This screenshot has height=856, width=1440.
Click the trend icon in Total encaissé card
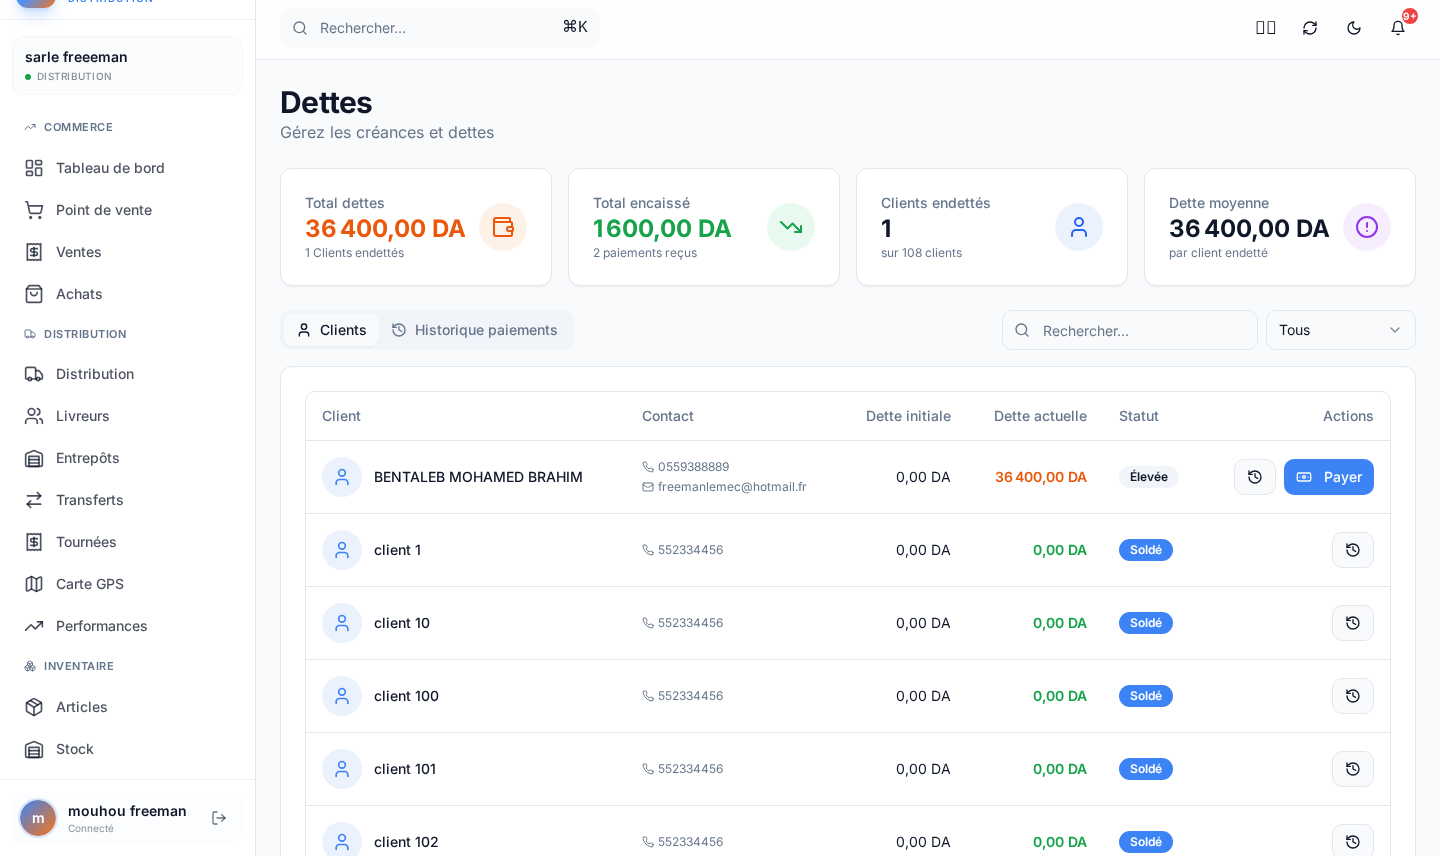click(x=791, y=227)
